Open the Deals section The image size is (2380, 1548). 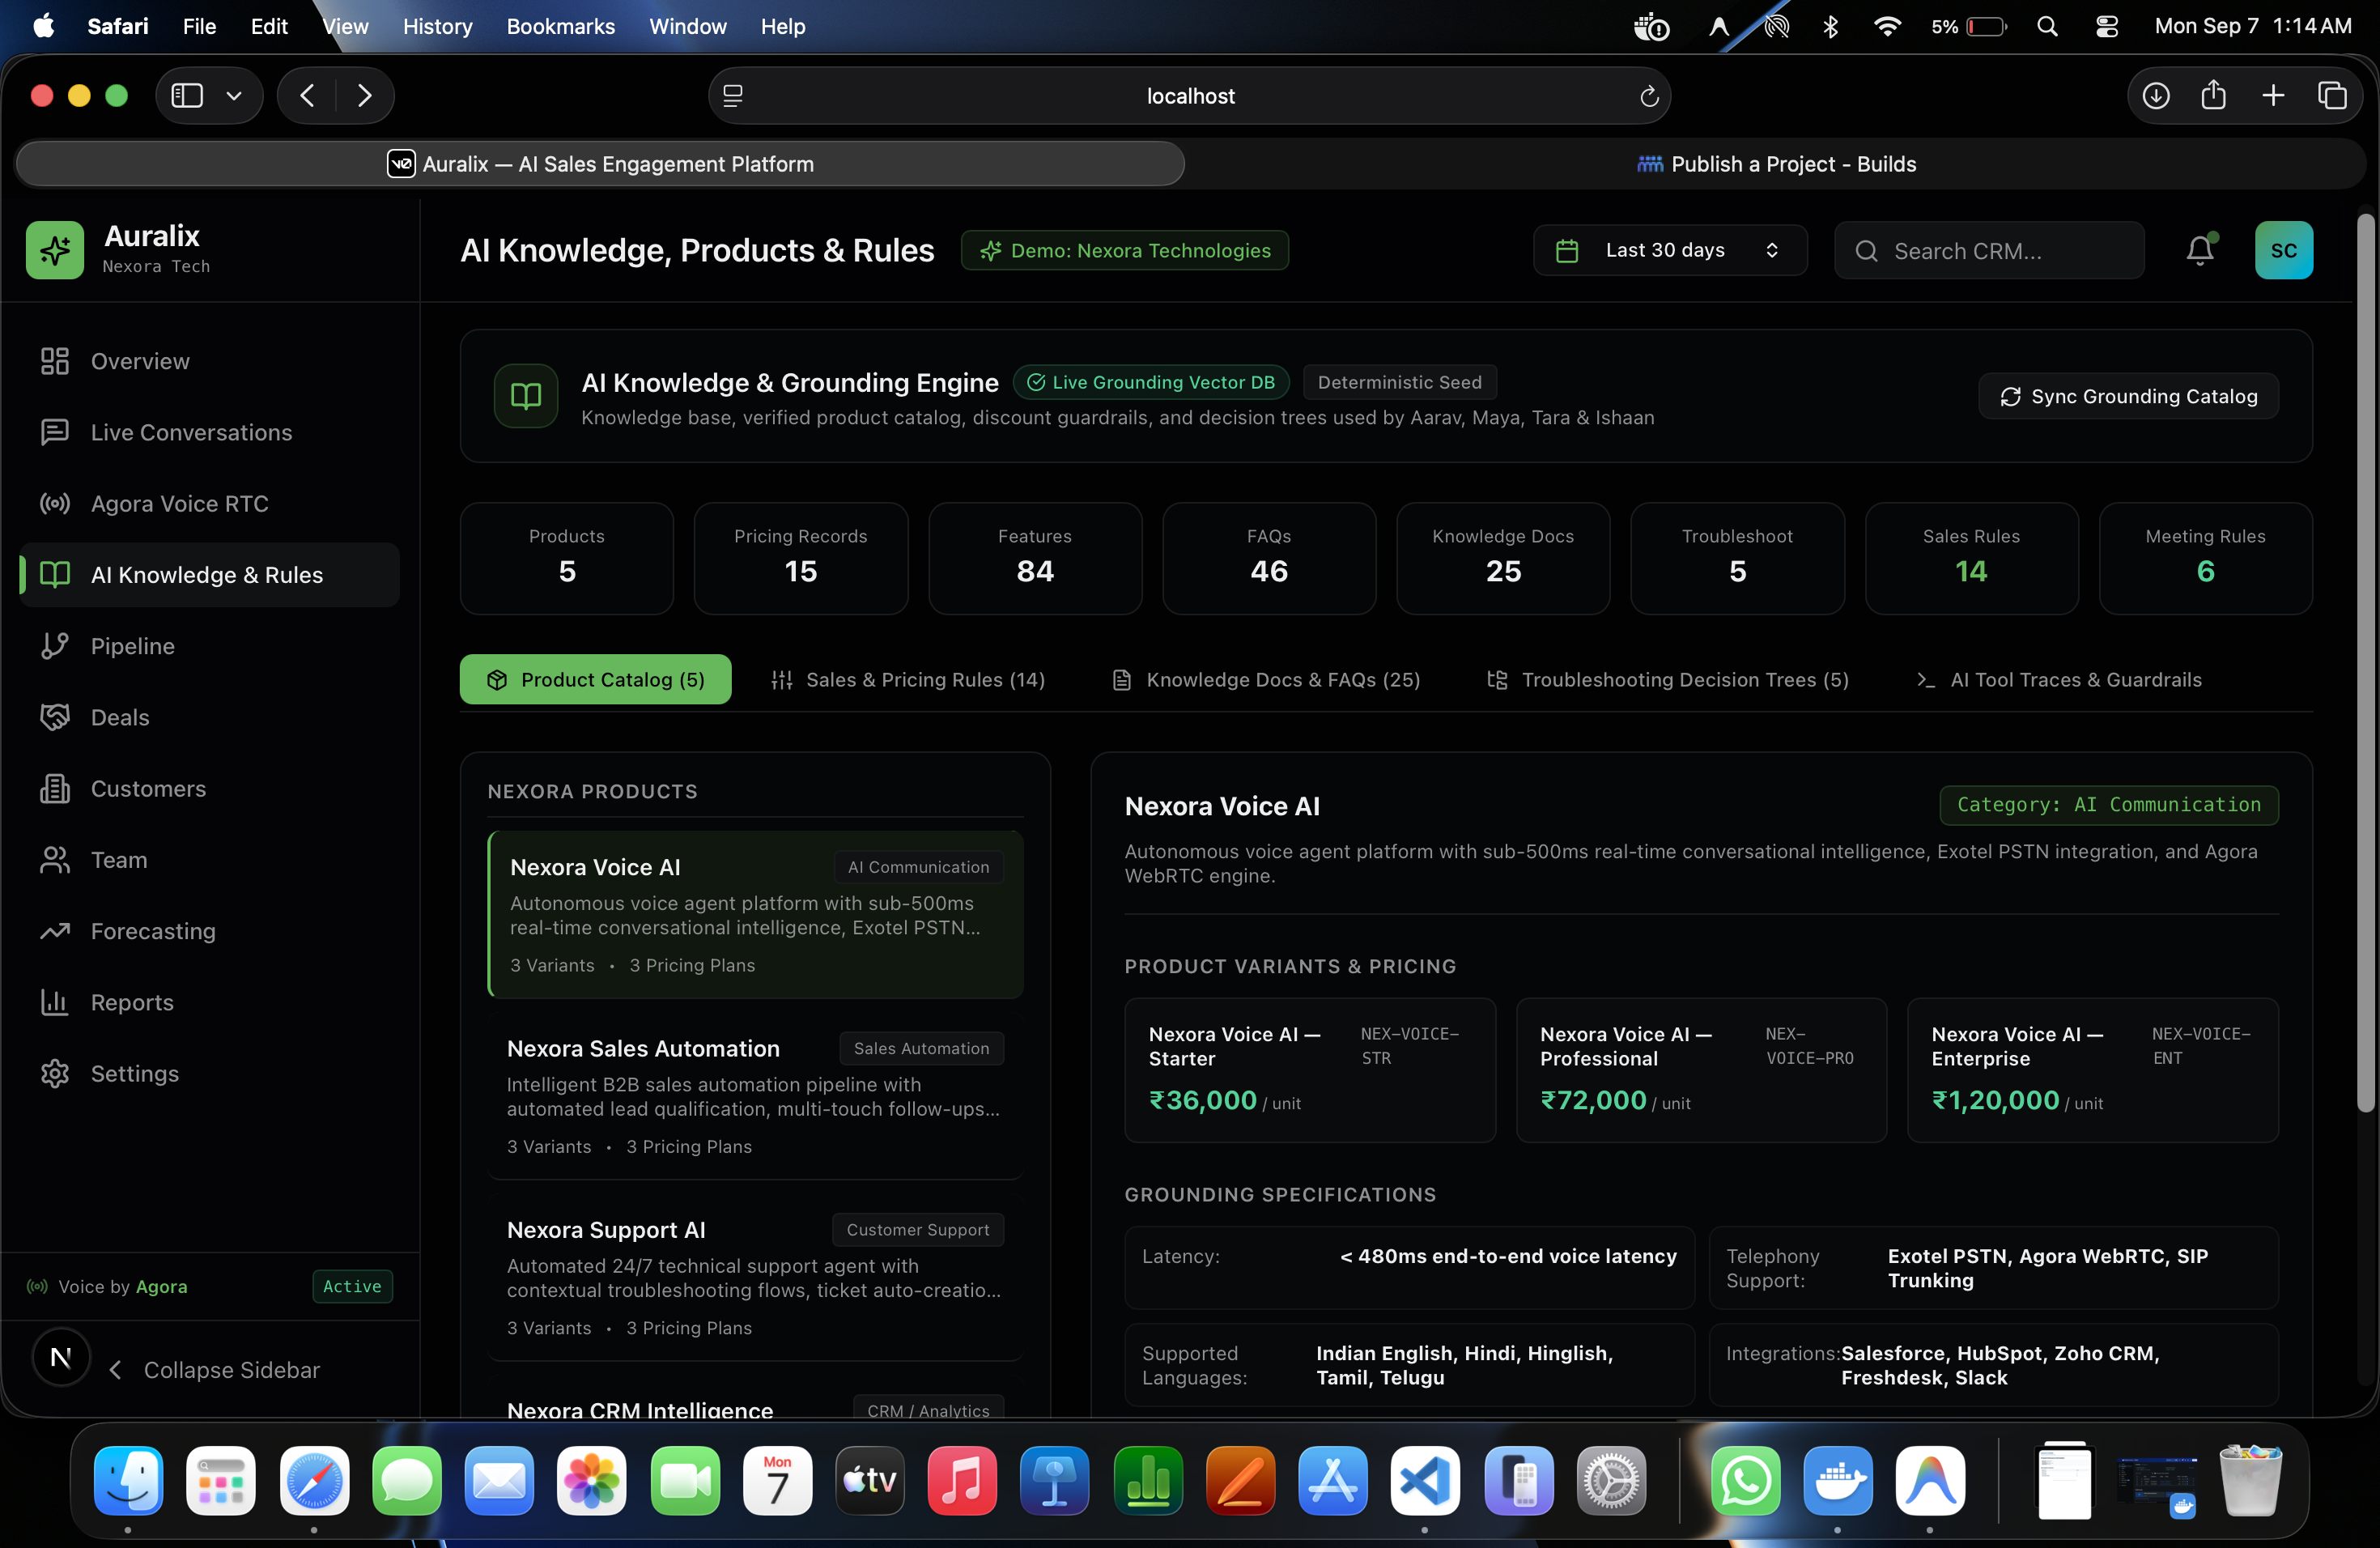point(210,717)
